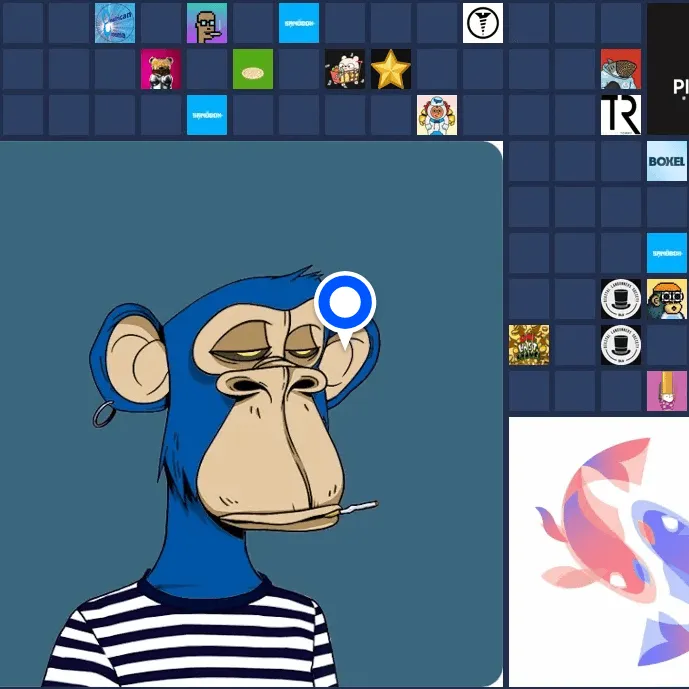Image resolution: width=689 pixels, height=689 pixels.
Task: Select the Sandbox tile below BOXEL
Action: [667, 253]
